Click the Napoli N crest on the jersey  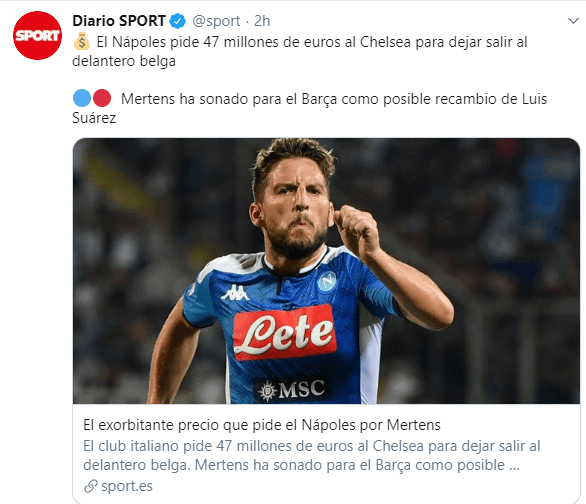[x=327, y=281]
